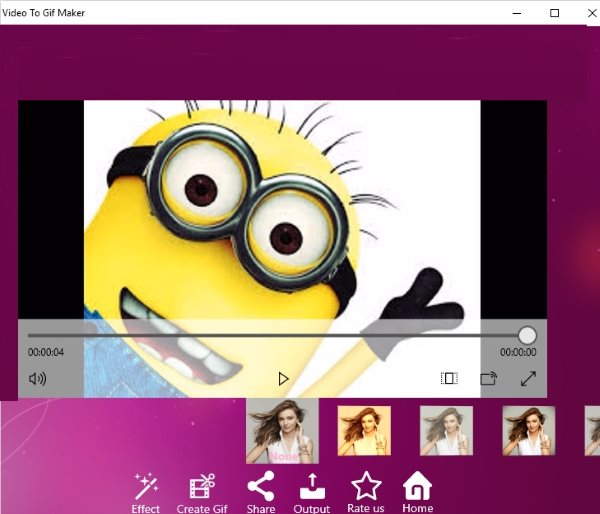This screenshot has width=600, height=514.
Task: Click the middle of the seek bar track
Action: 277,335
